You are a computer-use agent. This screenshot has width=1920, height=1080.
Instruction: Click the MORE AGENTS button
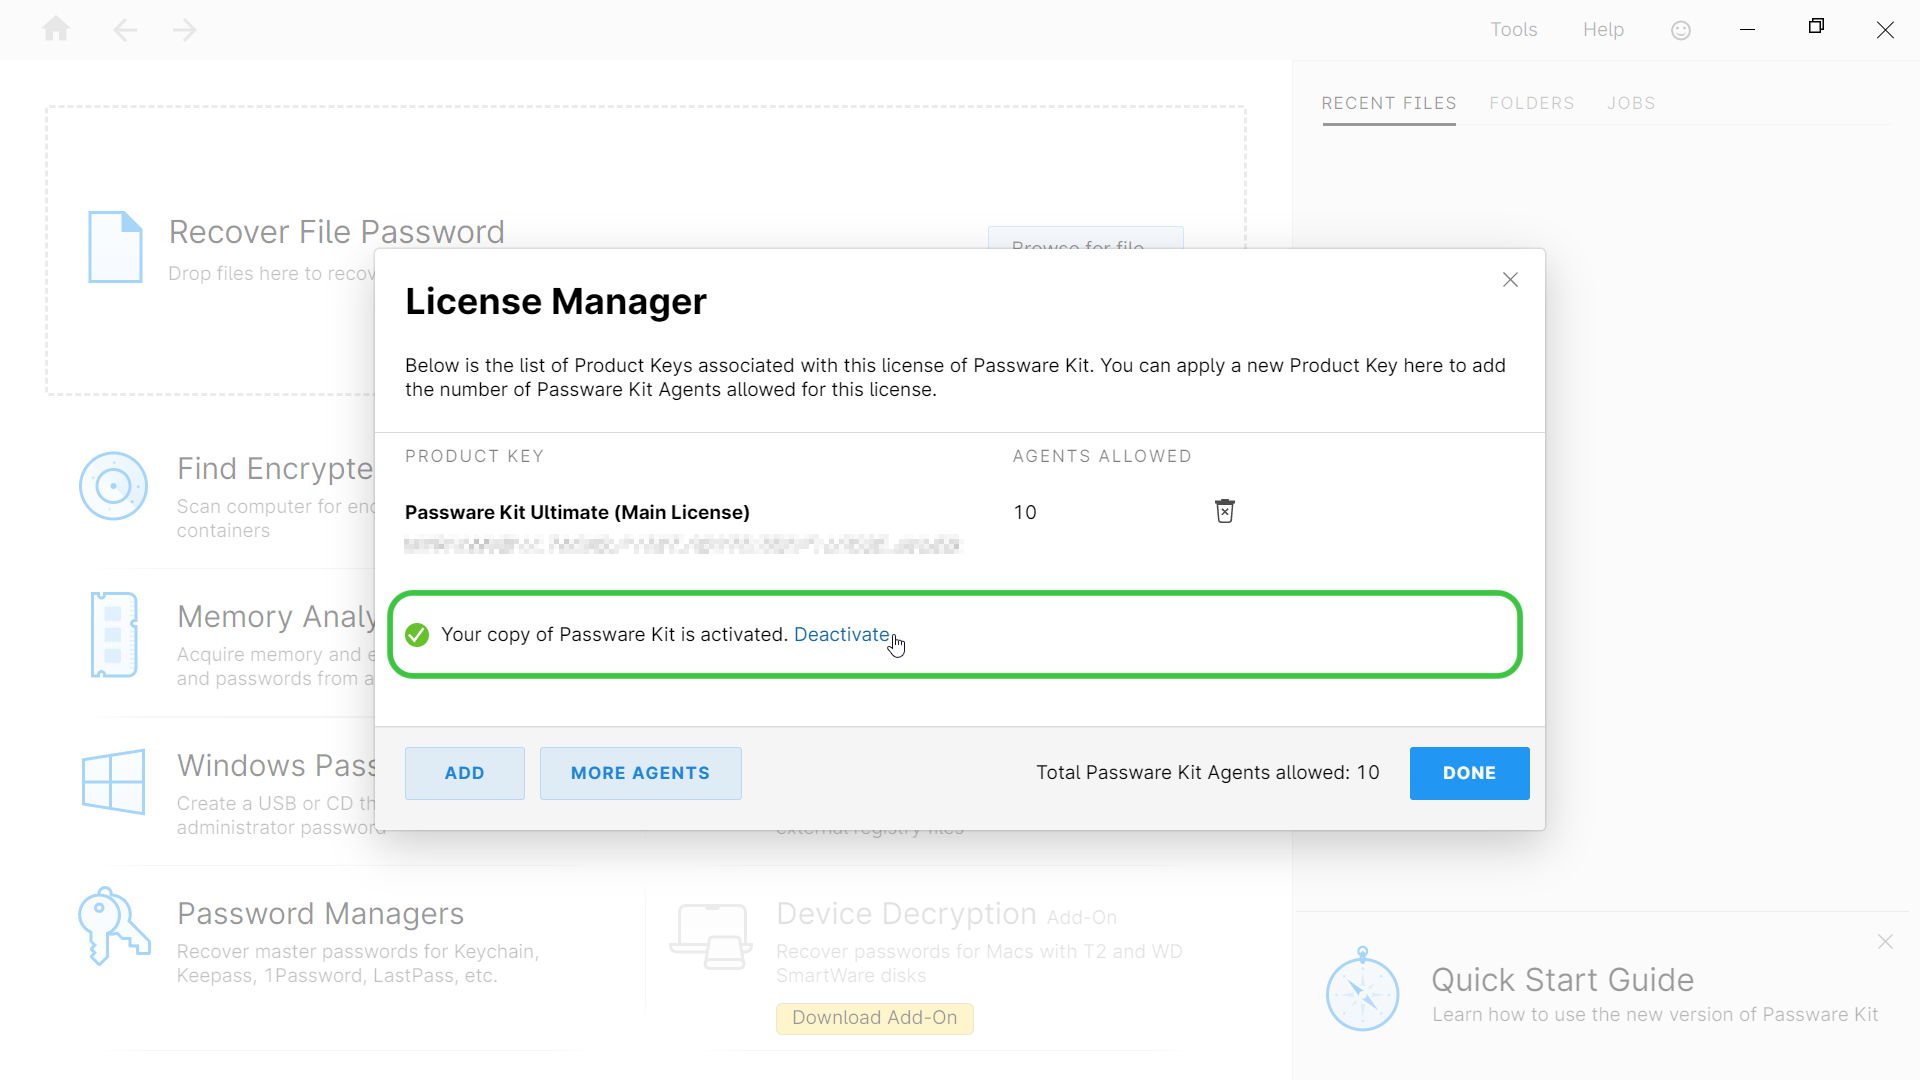coord(640,773)
